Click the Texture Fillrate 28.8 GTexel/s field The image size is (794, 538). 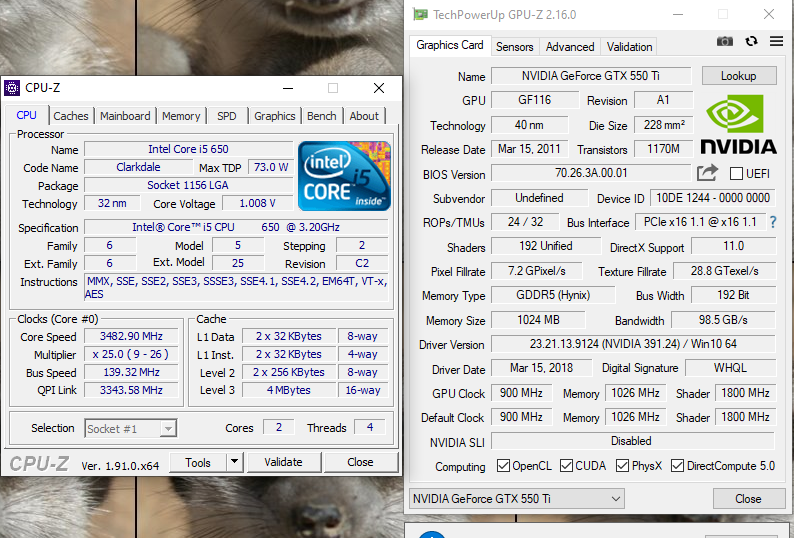[x=725, y=271]
